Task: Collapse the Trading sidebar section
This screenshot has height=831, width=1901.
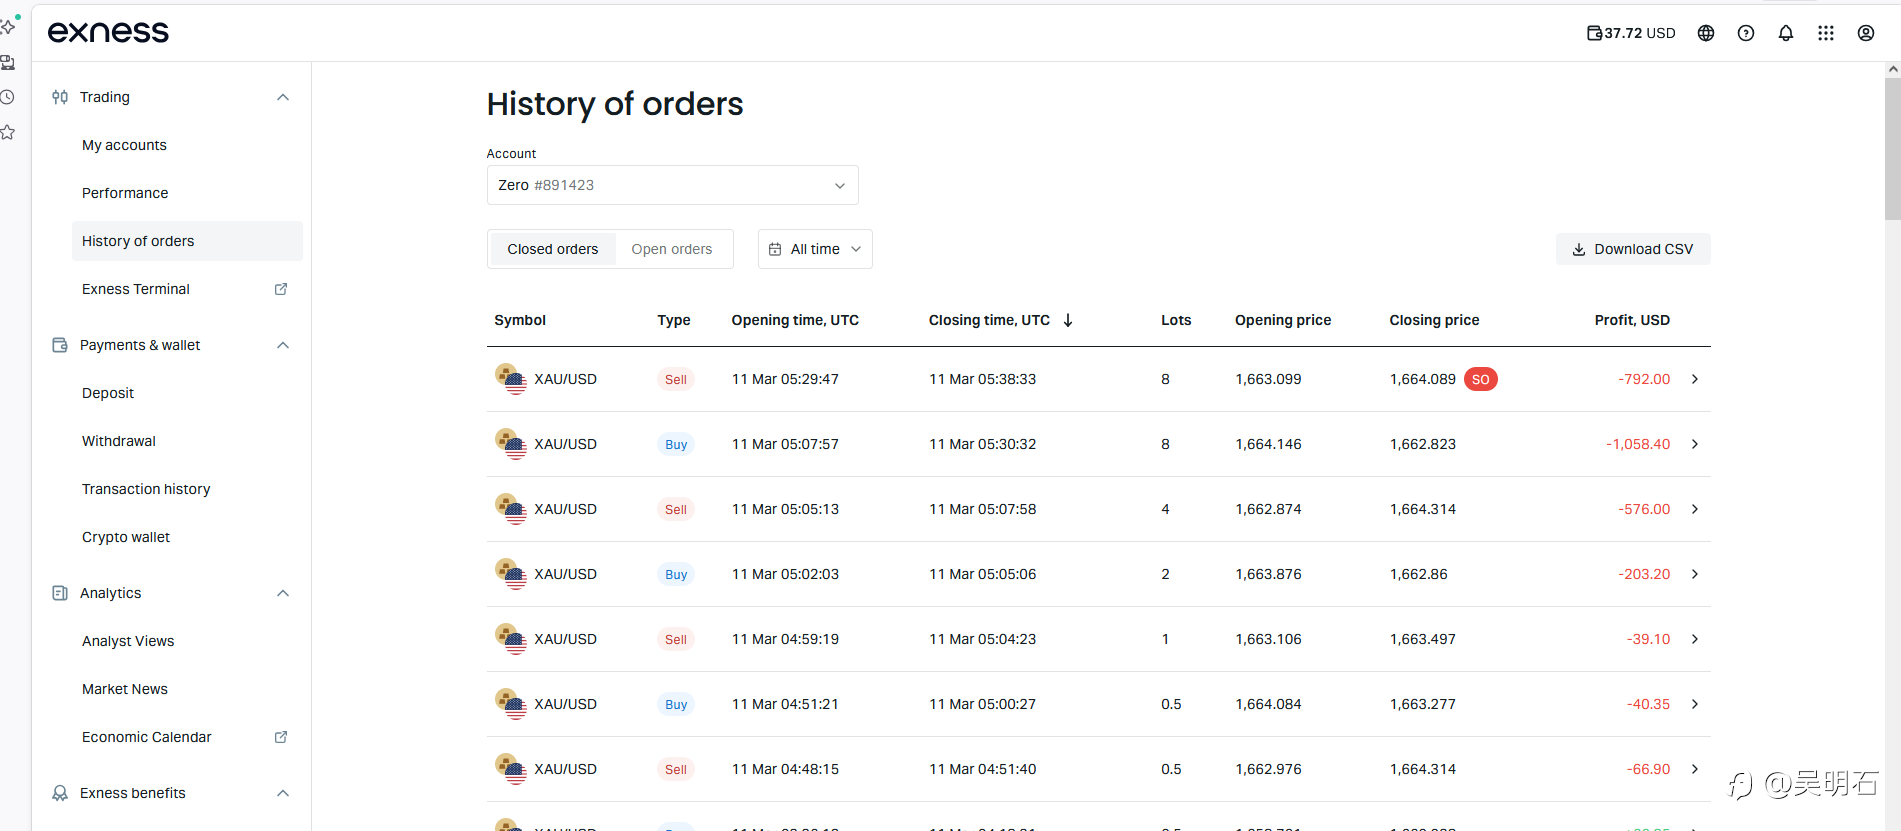Action: tap(283, 97)
